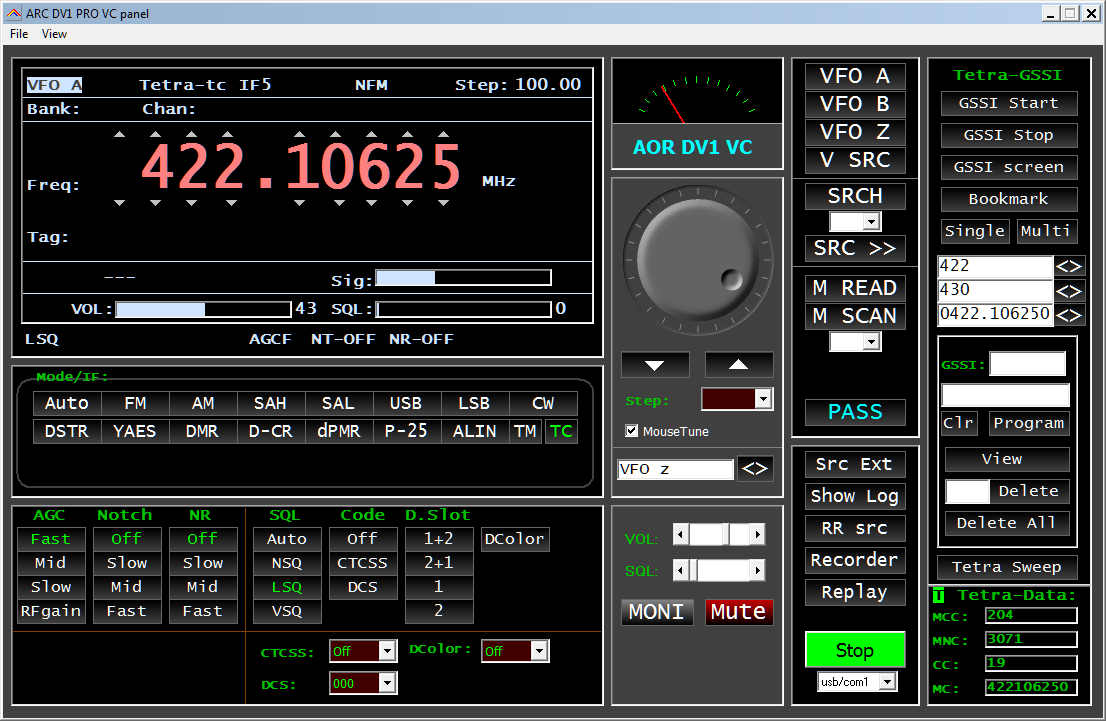Image resolution: width=1106 pixels, height=721 pixels.
Task: Click the down-arrow tune icon below the dial knob
Action: point(655,364)
